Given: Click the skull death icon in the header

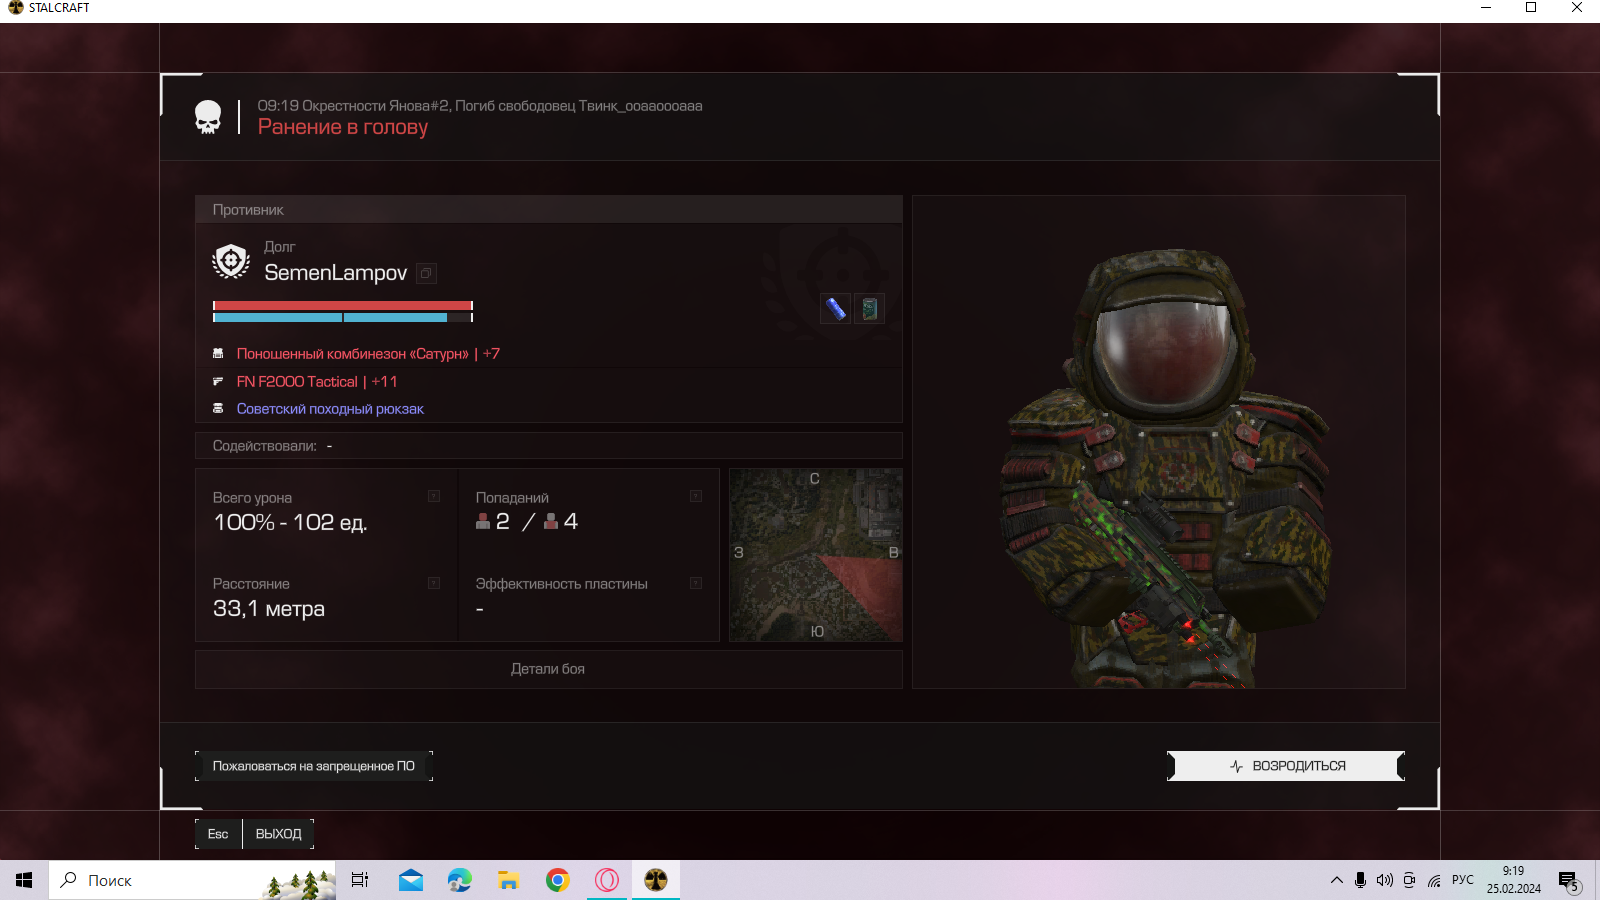Looking at the screenshot, I should click(208, 117).
